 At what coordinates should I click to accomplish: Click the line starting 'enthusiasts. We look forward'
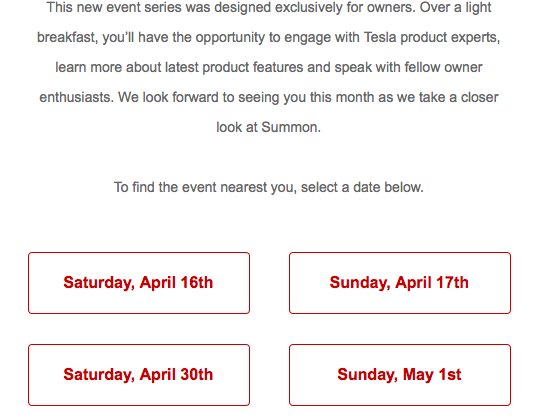point(269,97)
